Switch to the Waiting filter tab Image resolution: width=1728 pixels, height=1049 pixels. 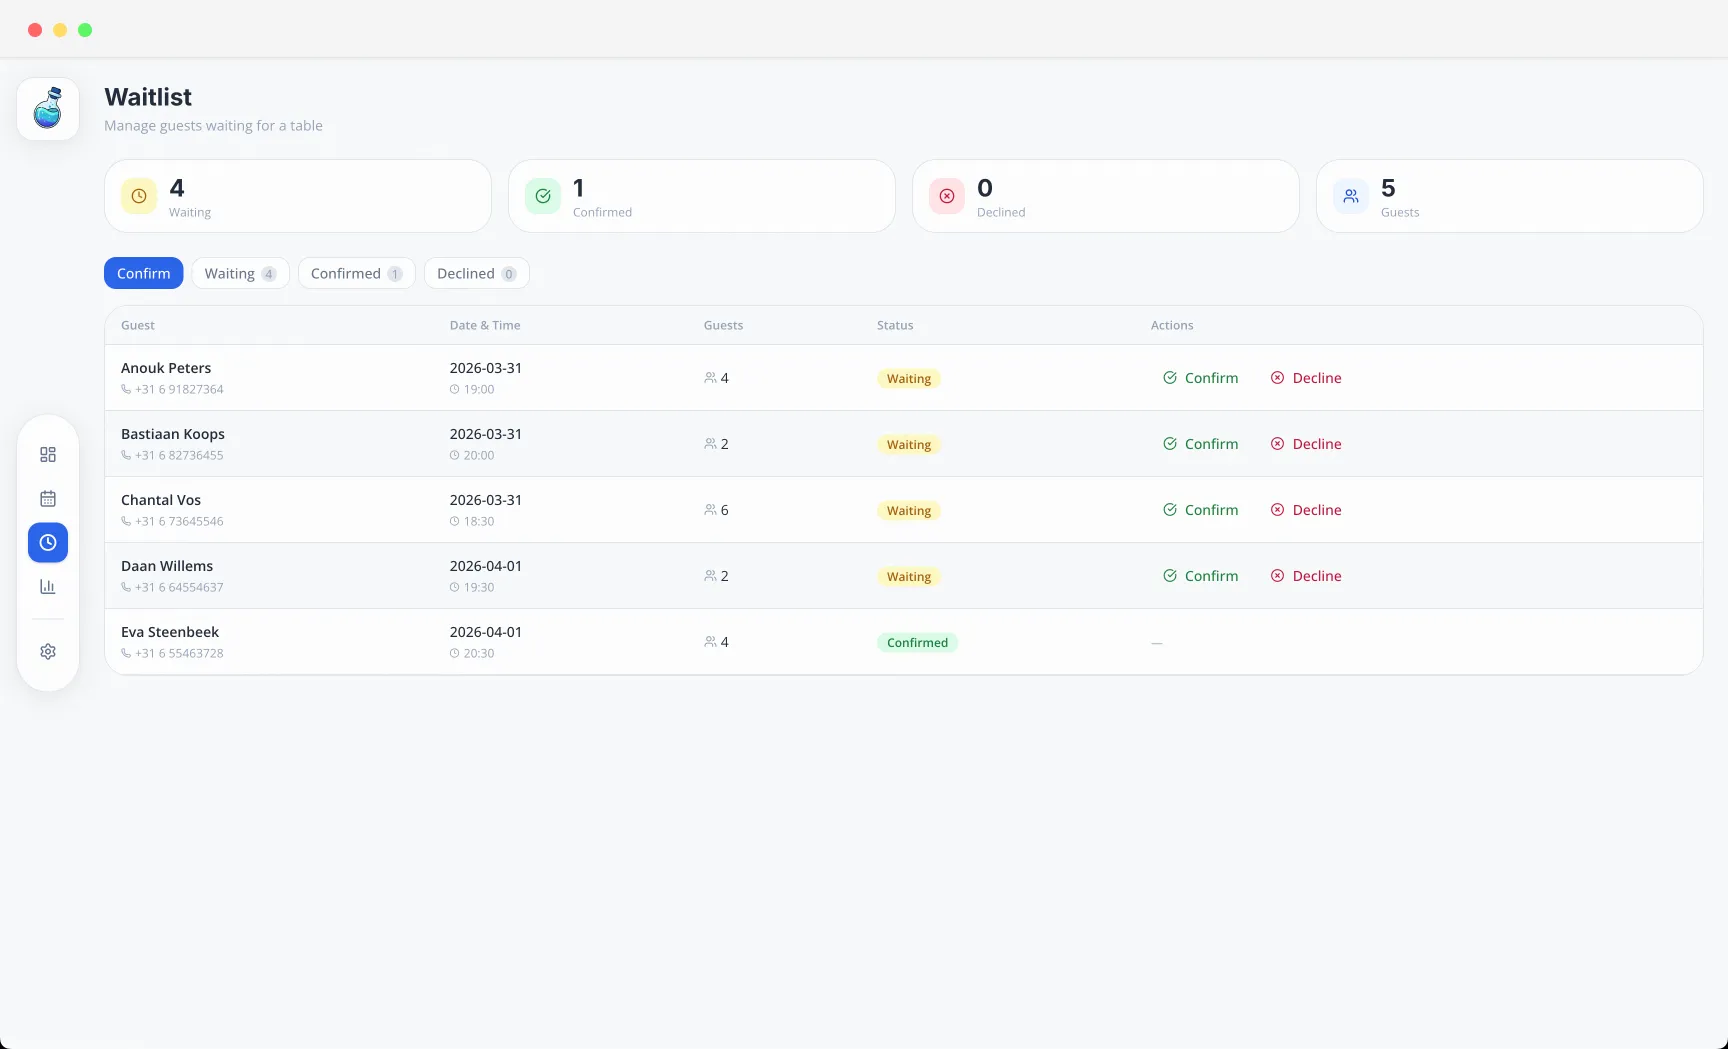coord(240,273)
